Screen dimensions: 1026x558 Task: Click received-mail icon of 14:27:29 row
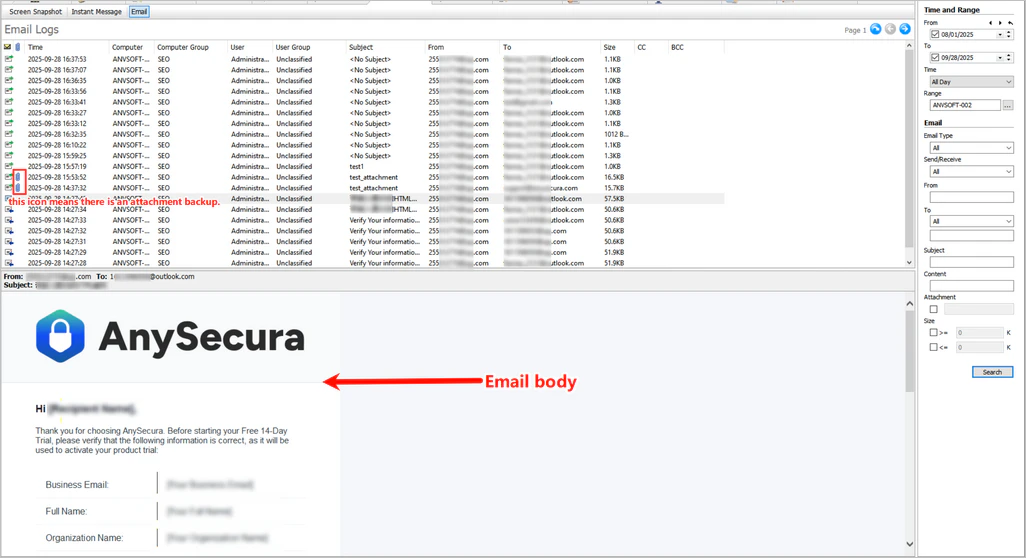pos(9,253)
